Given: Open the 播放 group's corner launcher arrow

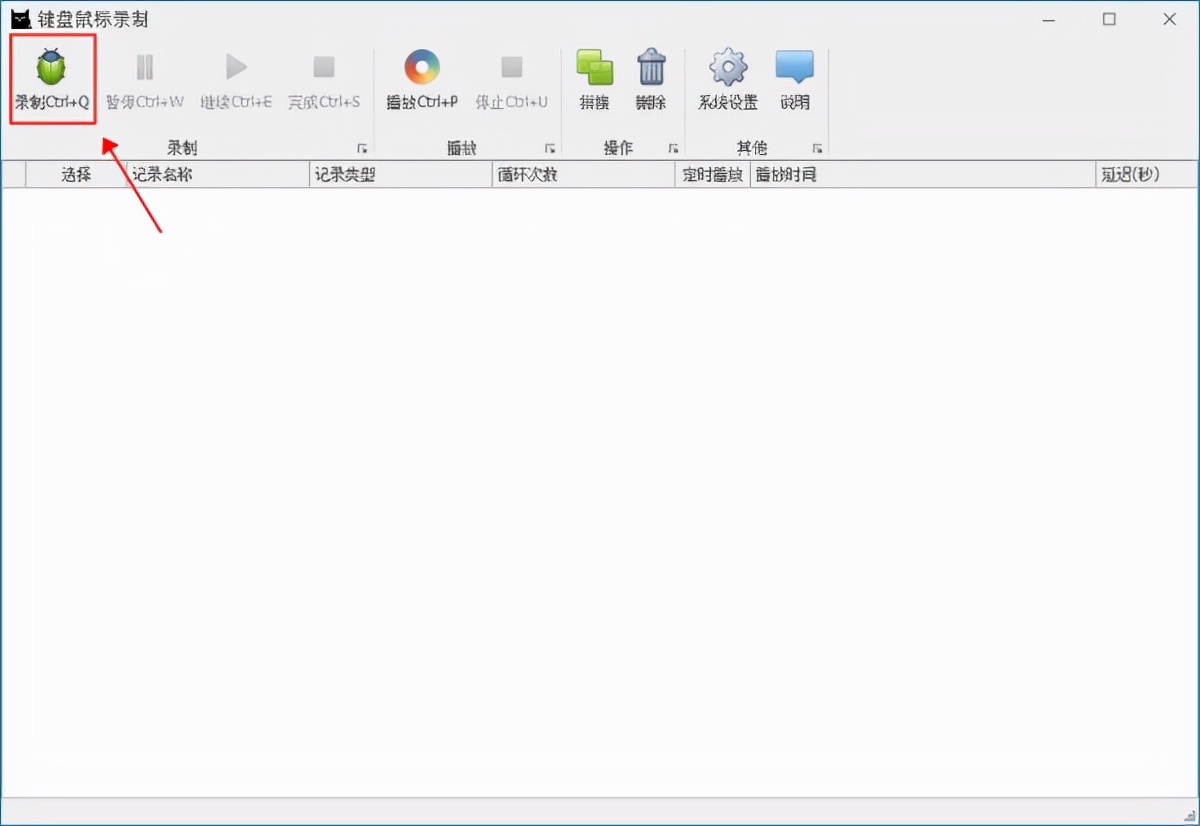Looking at the screenshot, I should tap(550, 148).
